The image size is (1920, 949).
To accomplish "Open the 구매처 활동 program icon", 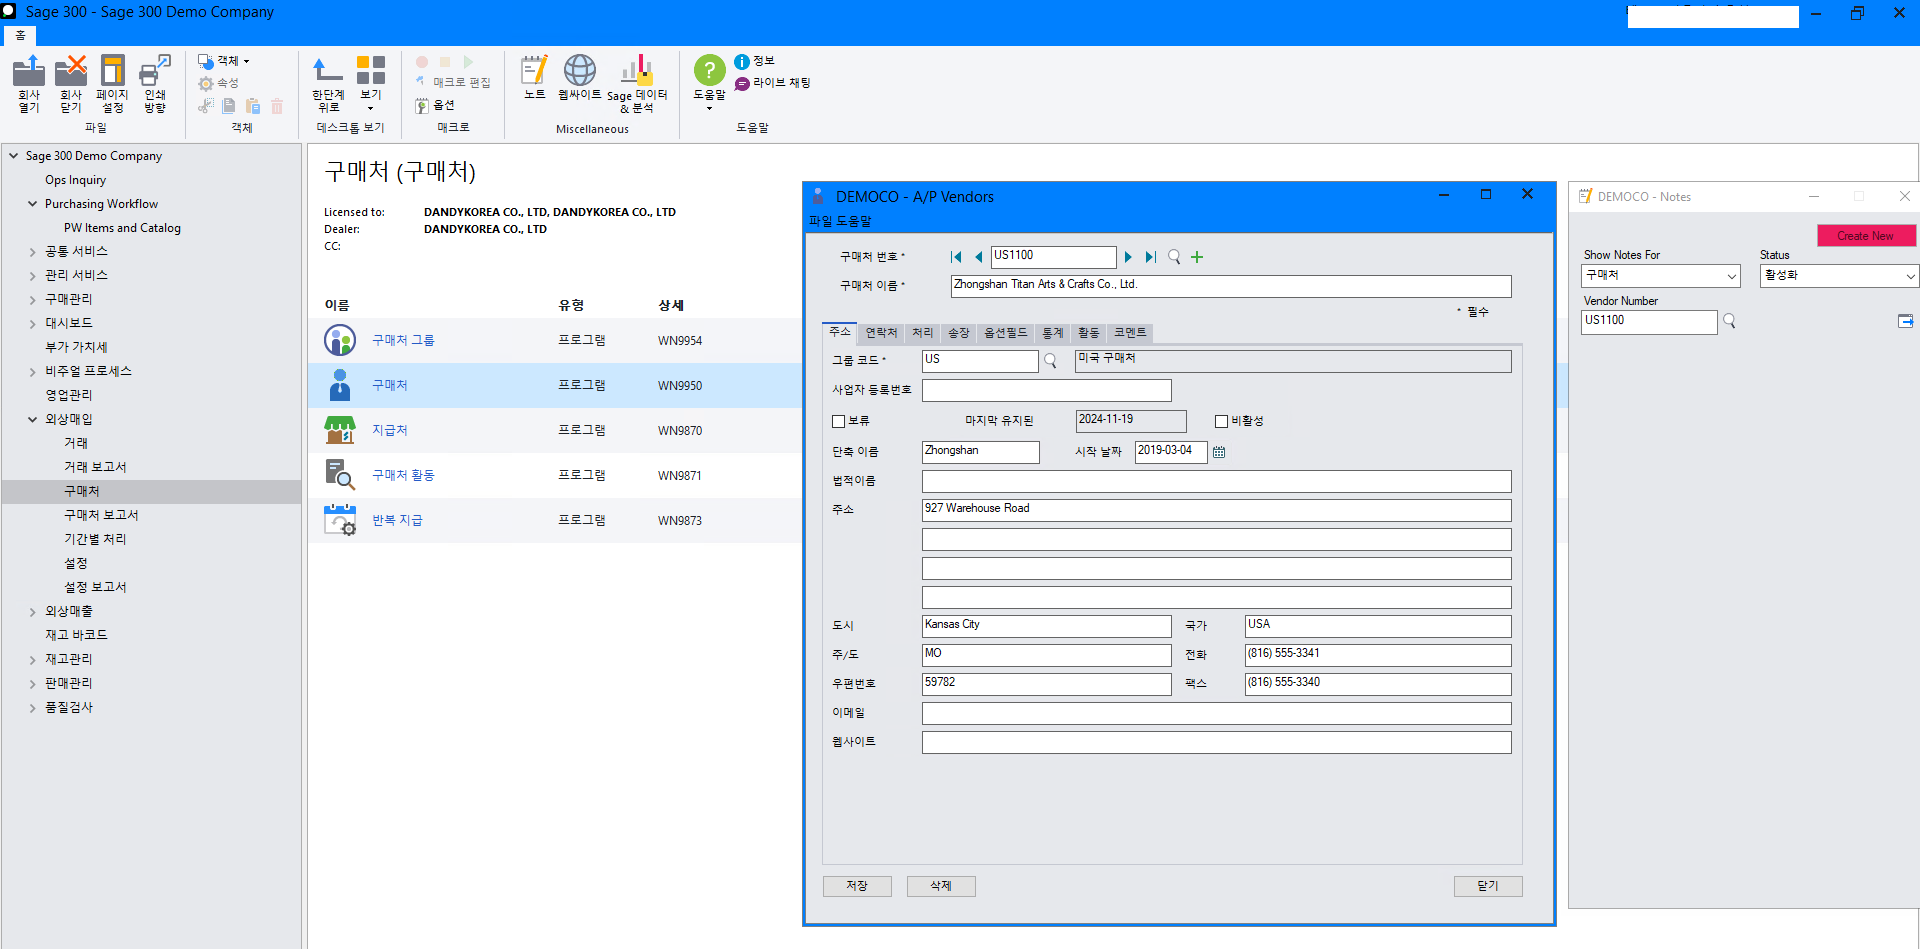I will [340, 475].
